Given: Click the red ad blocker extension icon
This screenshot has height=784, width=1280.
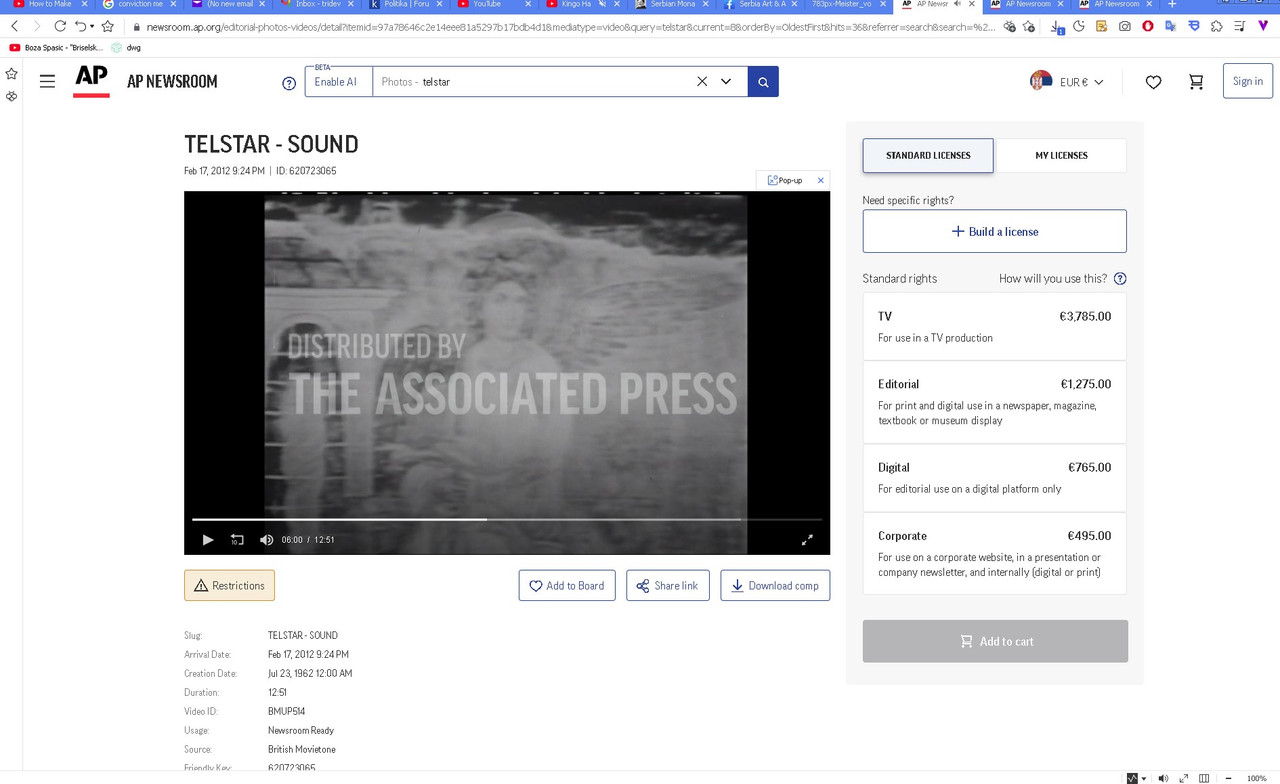Looking at the screenshot, I should point(1147,26).
